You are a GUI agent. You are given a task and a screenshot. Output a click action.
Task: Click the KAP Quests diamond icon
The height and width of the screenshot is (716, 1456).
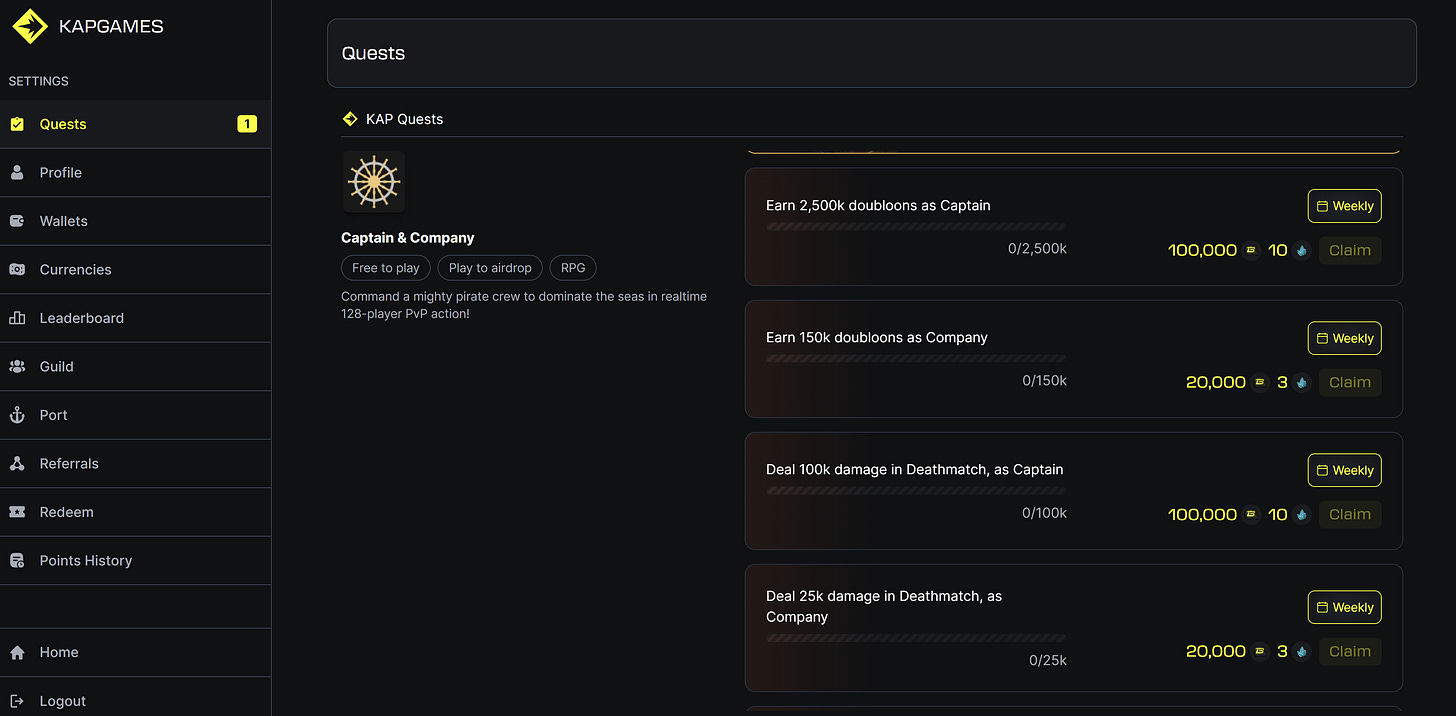pos(350,118)
